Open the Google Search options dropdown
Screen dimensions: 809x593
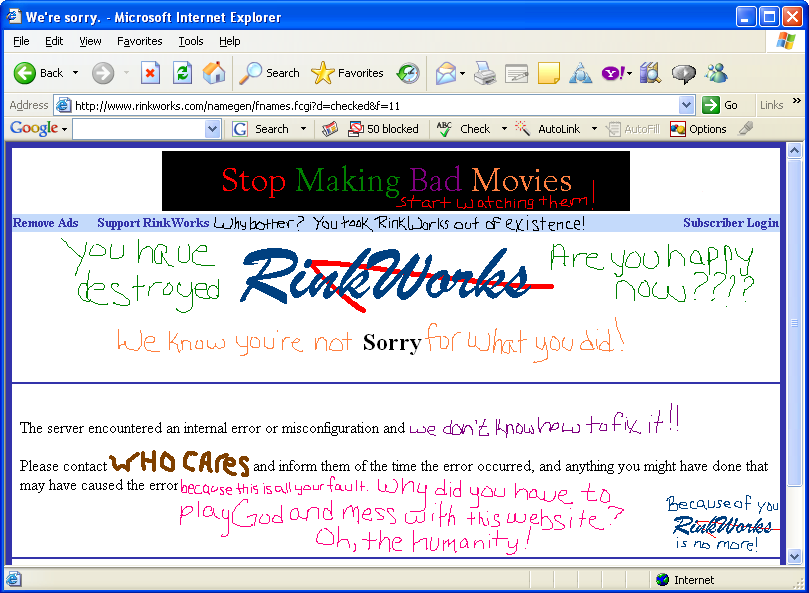point(303,129)
